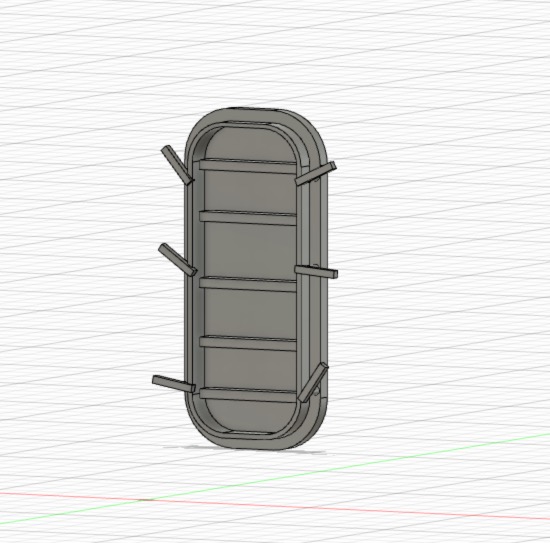Click the topmost horizontal crossbar inside the frame
This screenshot has height=543, width=550.
pos(248,166)
